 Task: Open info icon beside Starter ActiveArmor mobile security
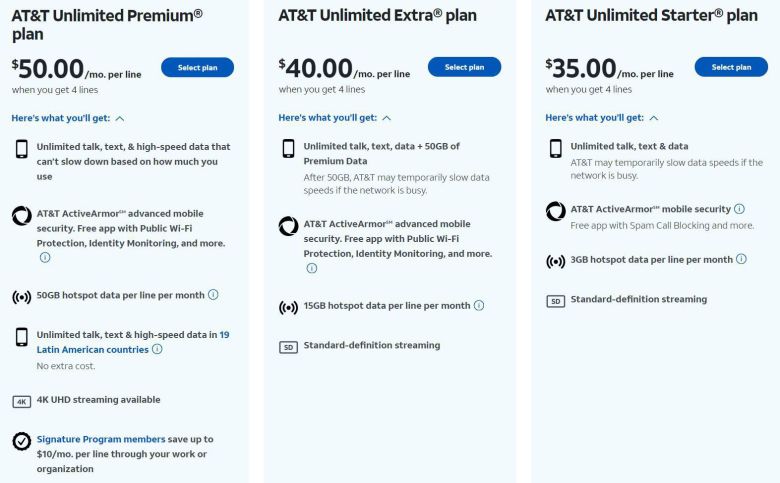pos(739,209)
